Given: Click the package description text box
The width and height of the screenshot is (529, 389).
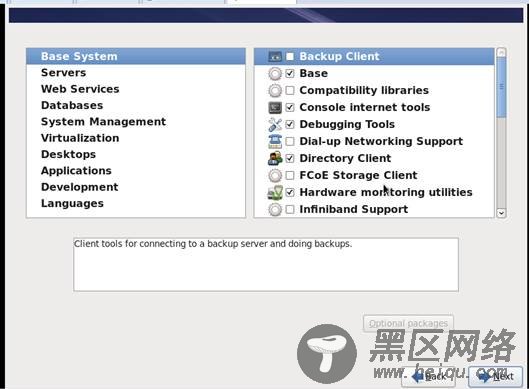Looking at the screenshot, I should click(266, 265).
